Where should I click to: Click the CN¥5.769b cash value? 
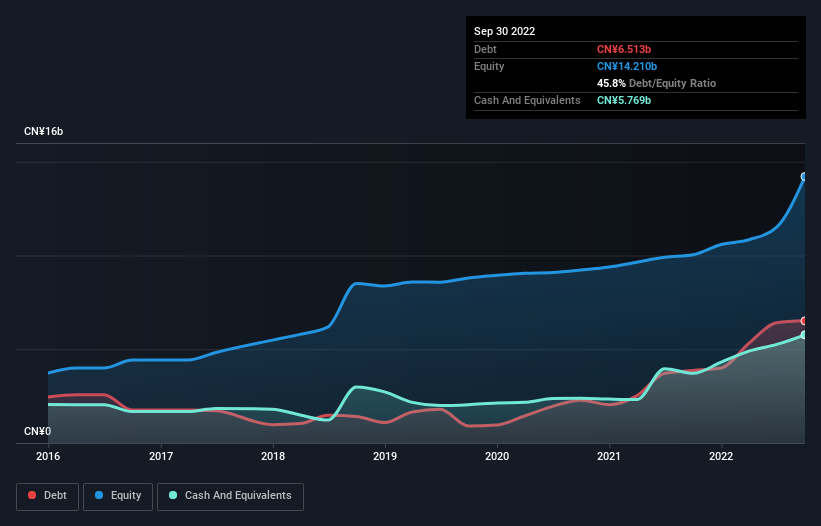(x=624, y=100)
